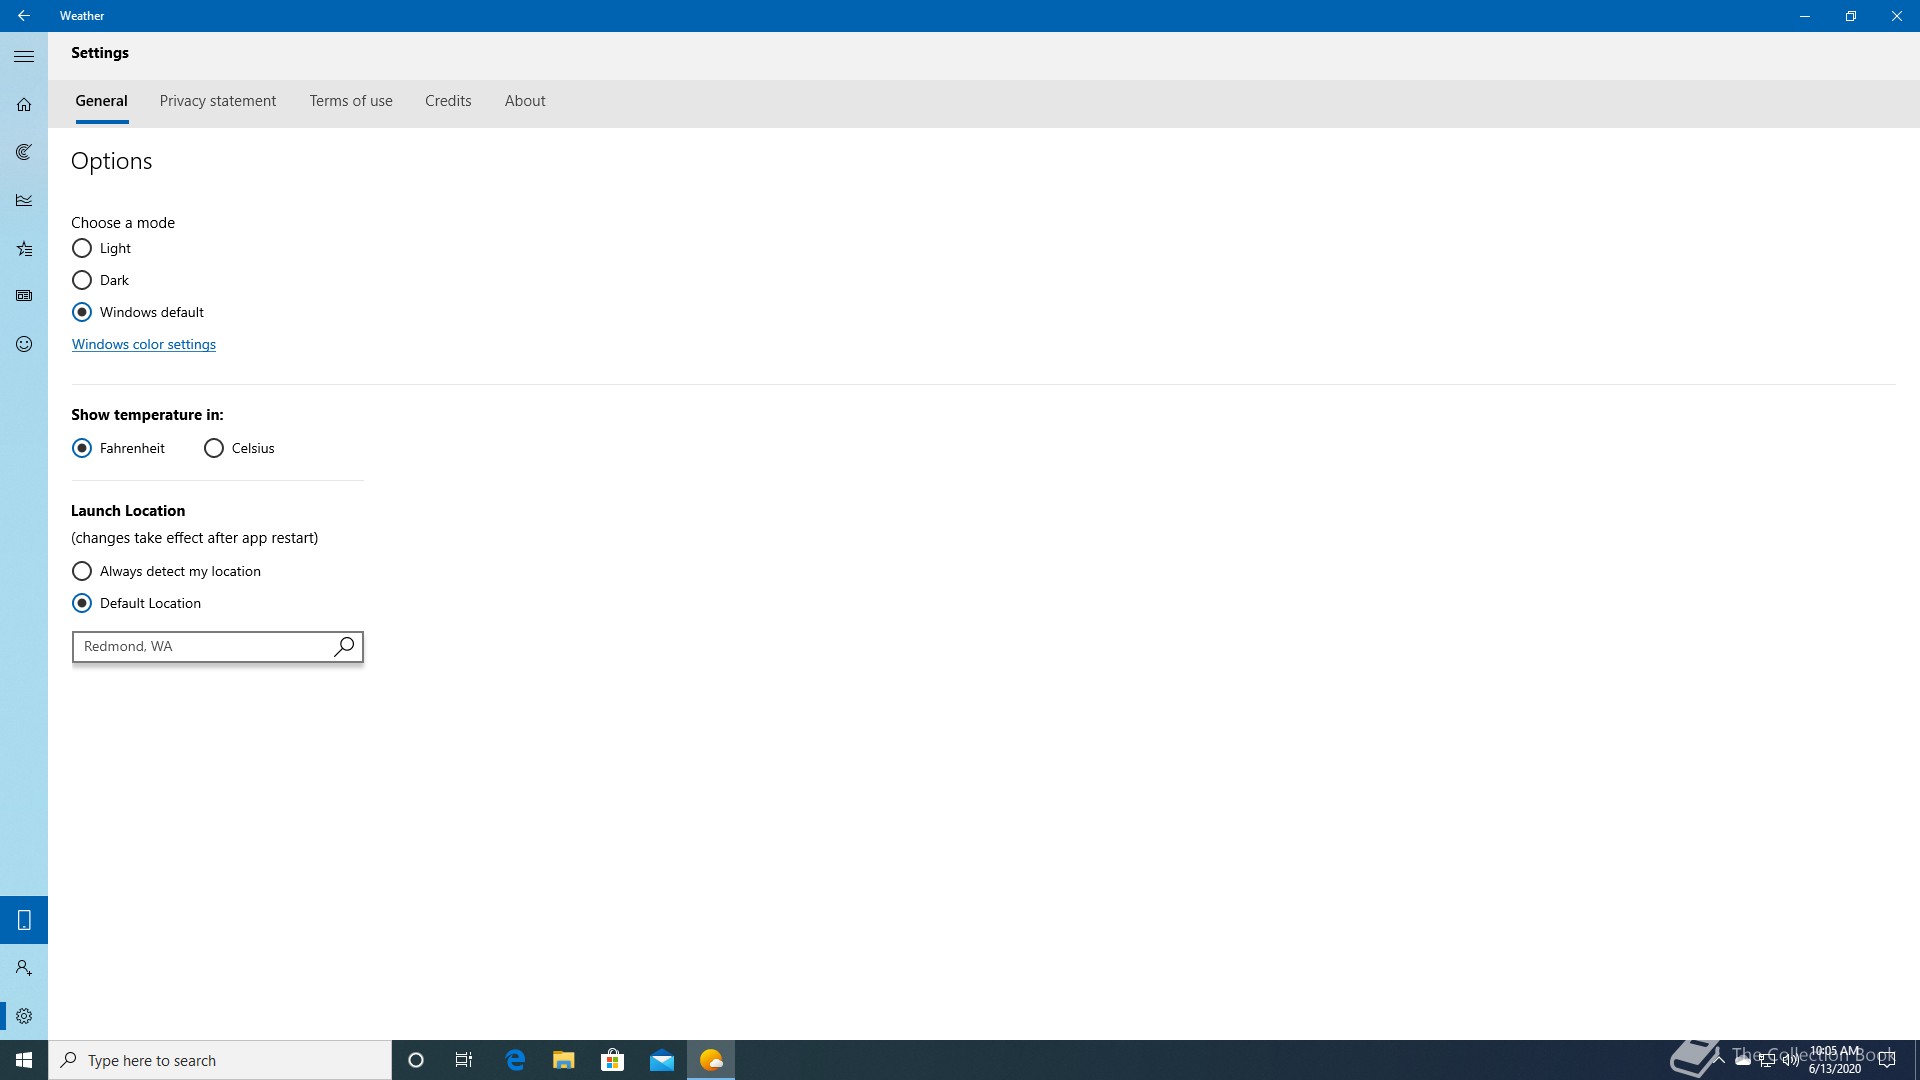Select the Dark mode option
The image size is (1920, 1080).
coord(82,280)
